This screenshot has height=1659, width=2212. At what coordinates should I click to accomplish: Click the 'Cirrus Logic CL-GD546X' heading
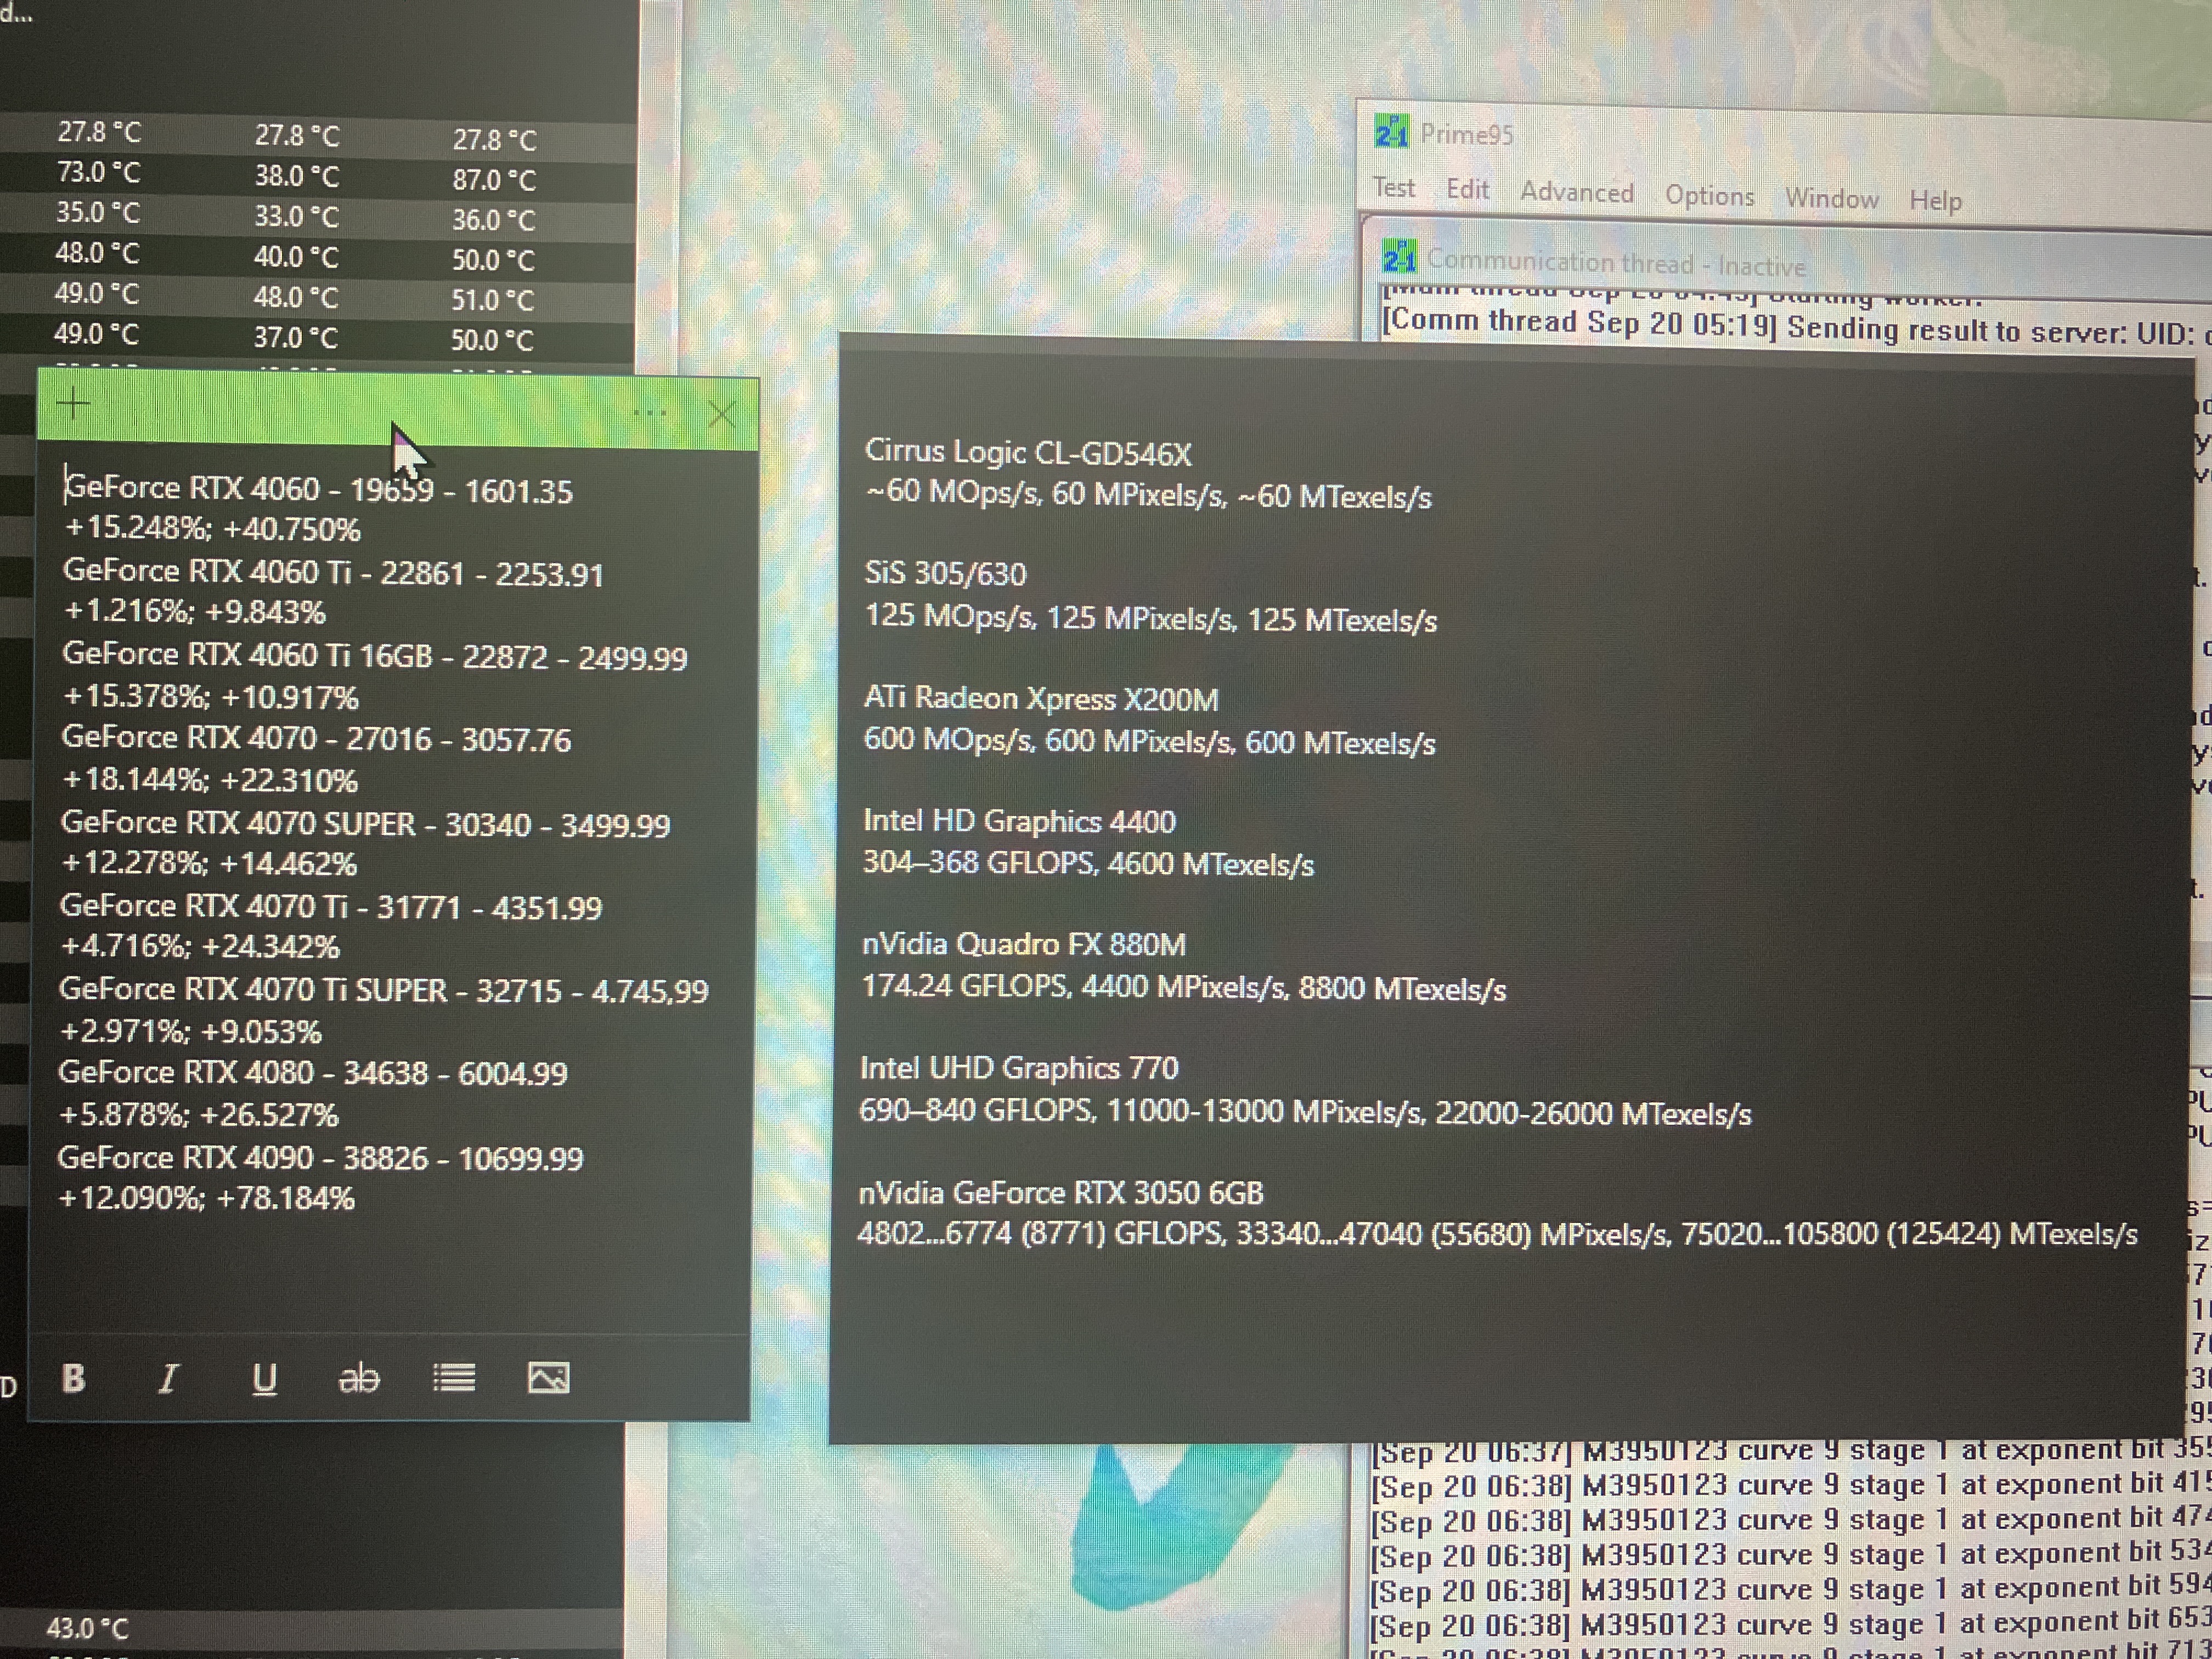[x=1029, y=452]
